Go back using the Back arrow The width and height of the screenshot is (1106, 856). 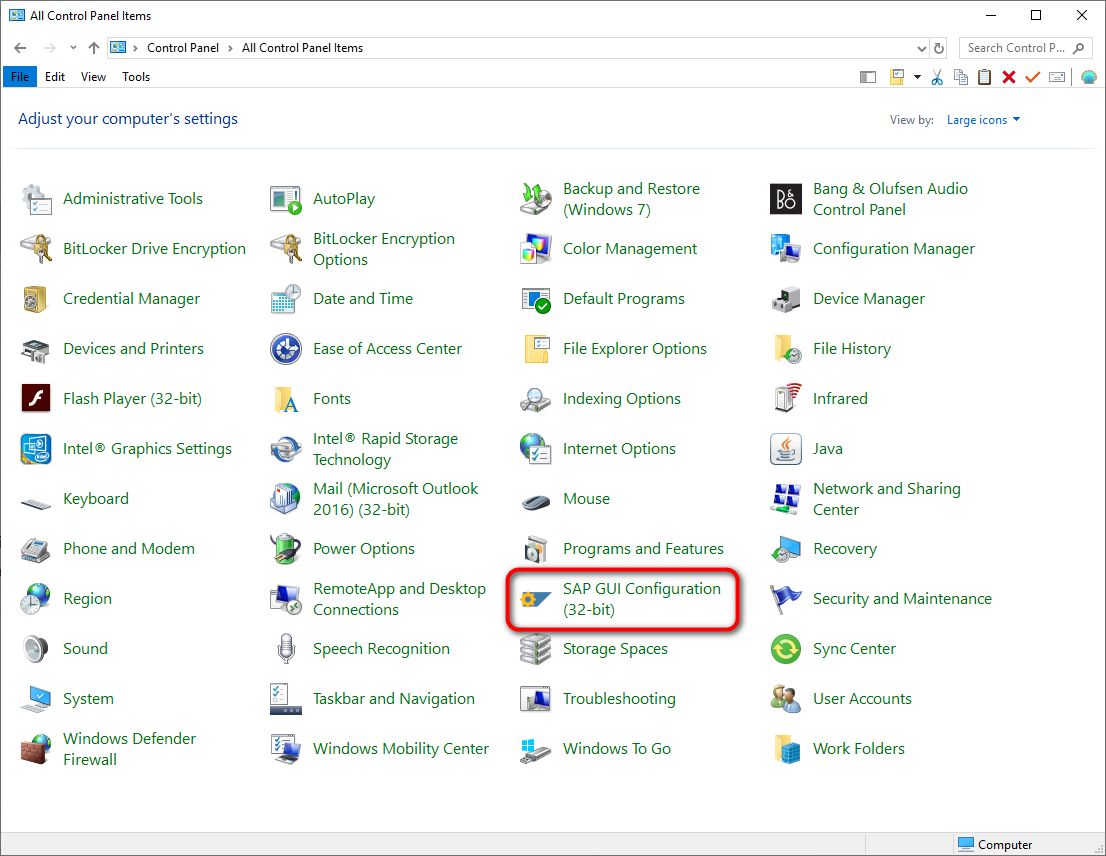pyautogui.click(x=20, y=48)
